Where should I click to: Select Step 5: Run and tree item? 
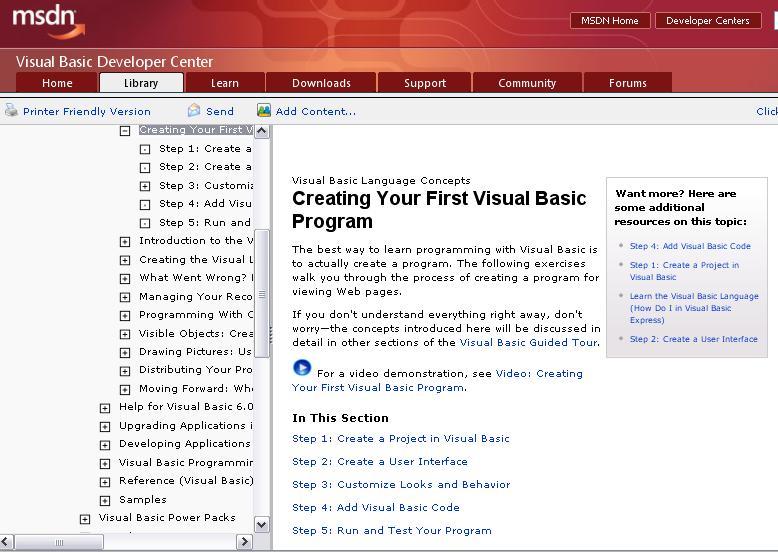tap(205, 222)
